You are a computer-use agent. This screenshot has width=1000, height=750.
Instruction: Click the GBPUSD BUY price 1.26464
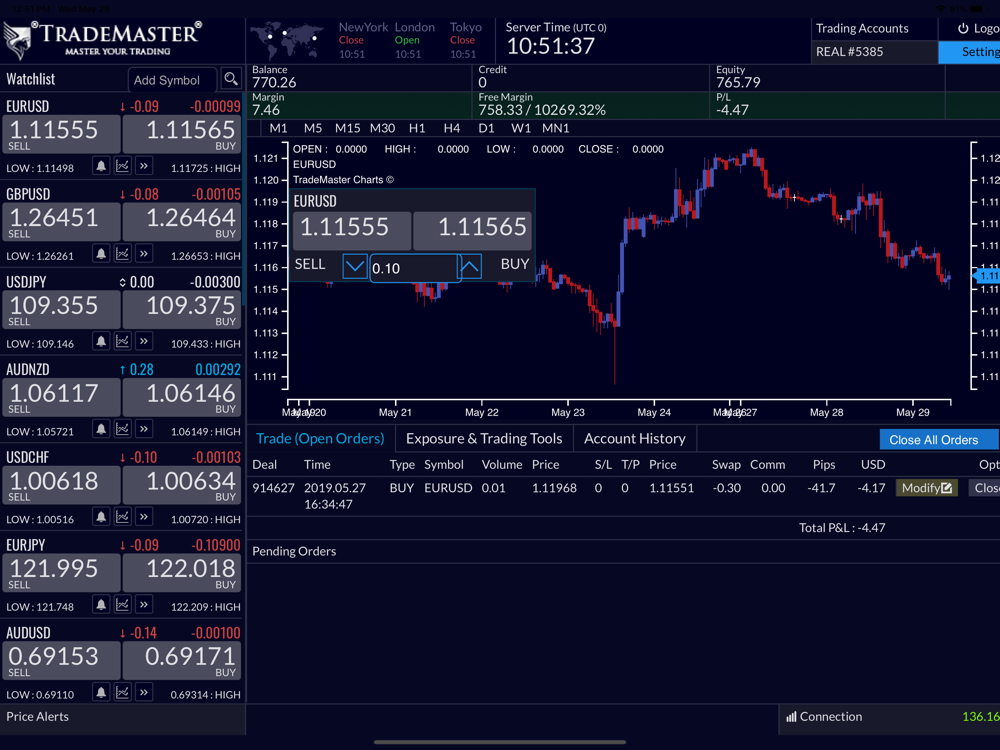(182, 223)
